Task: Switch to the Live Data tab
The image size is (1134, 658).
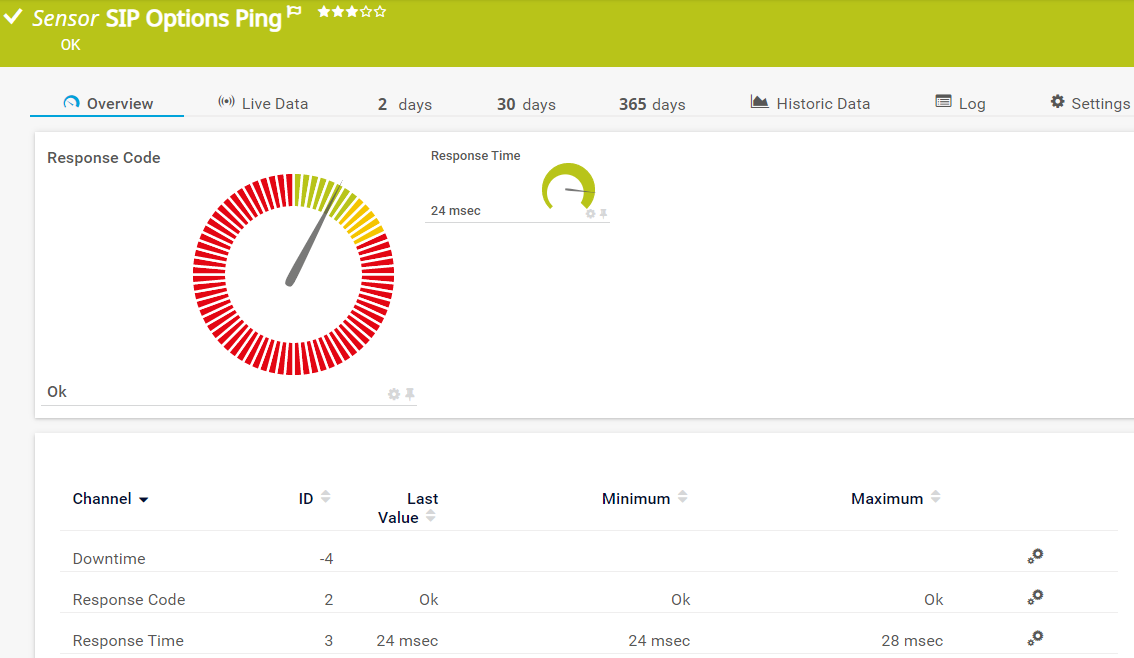Action: (263, 104)
